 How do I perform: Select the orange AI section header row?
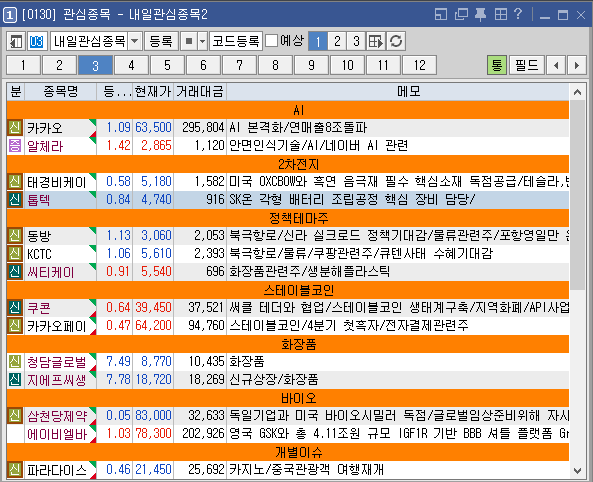[288, 110]
